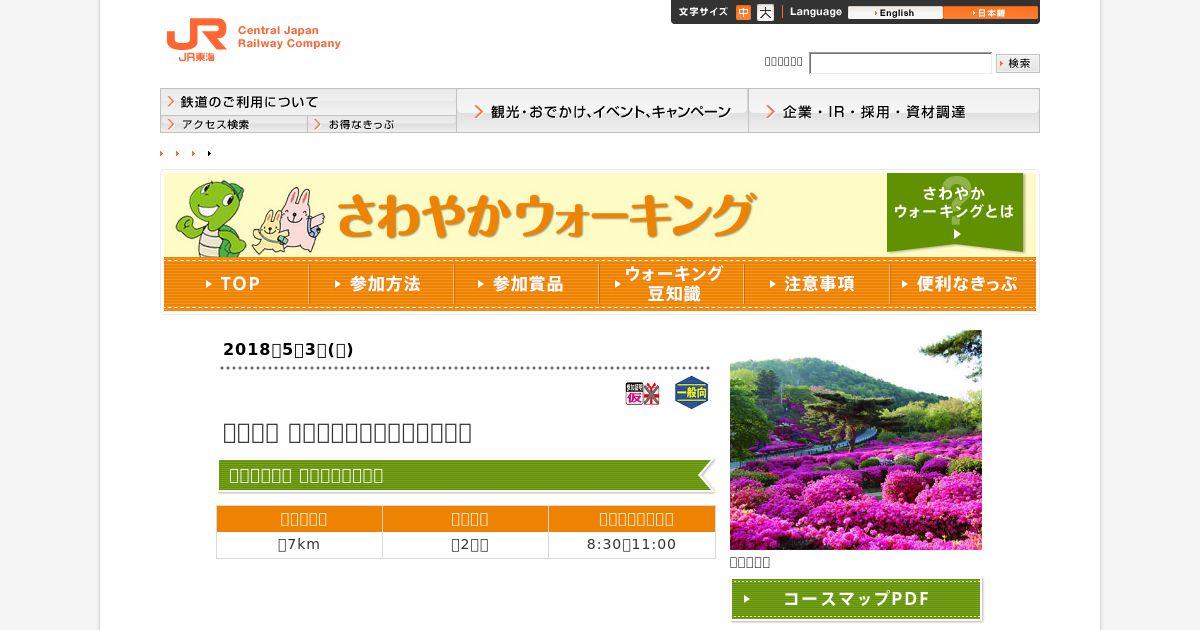This screenshot has width=1200, height=630.
Task: Go to the TOP tab
Action: [236, 284]
